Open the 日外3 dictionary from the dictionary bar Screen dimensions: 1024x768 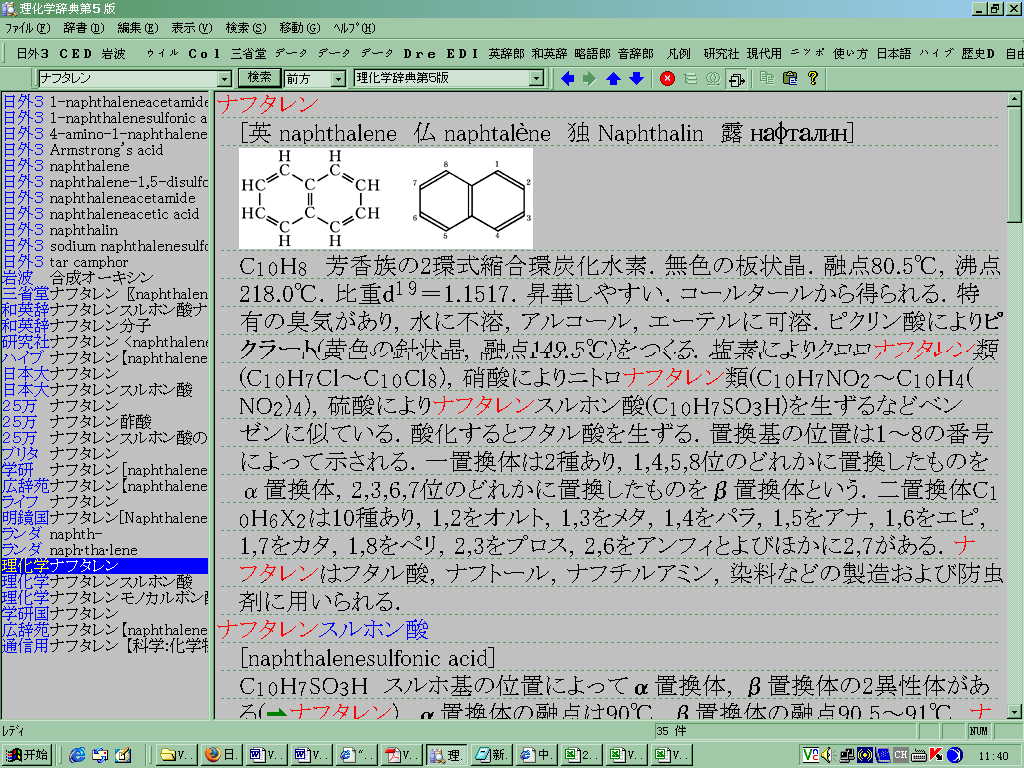[x=32, y=54]
